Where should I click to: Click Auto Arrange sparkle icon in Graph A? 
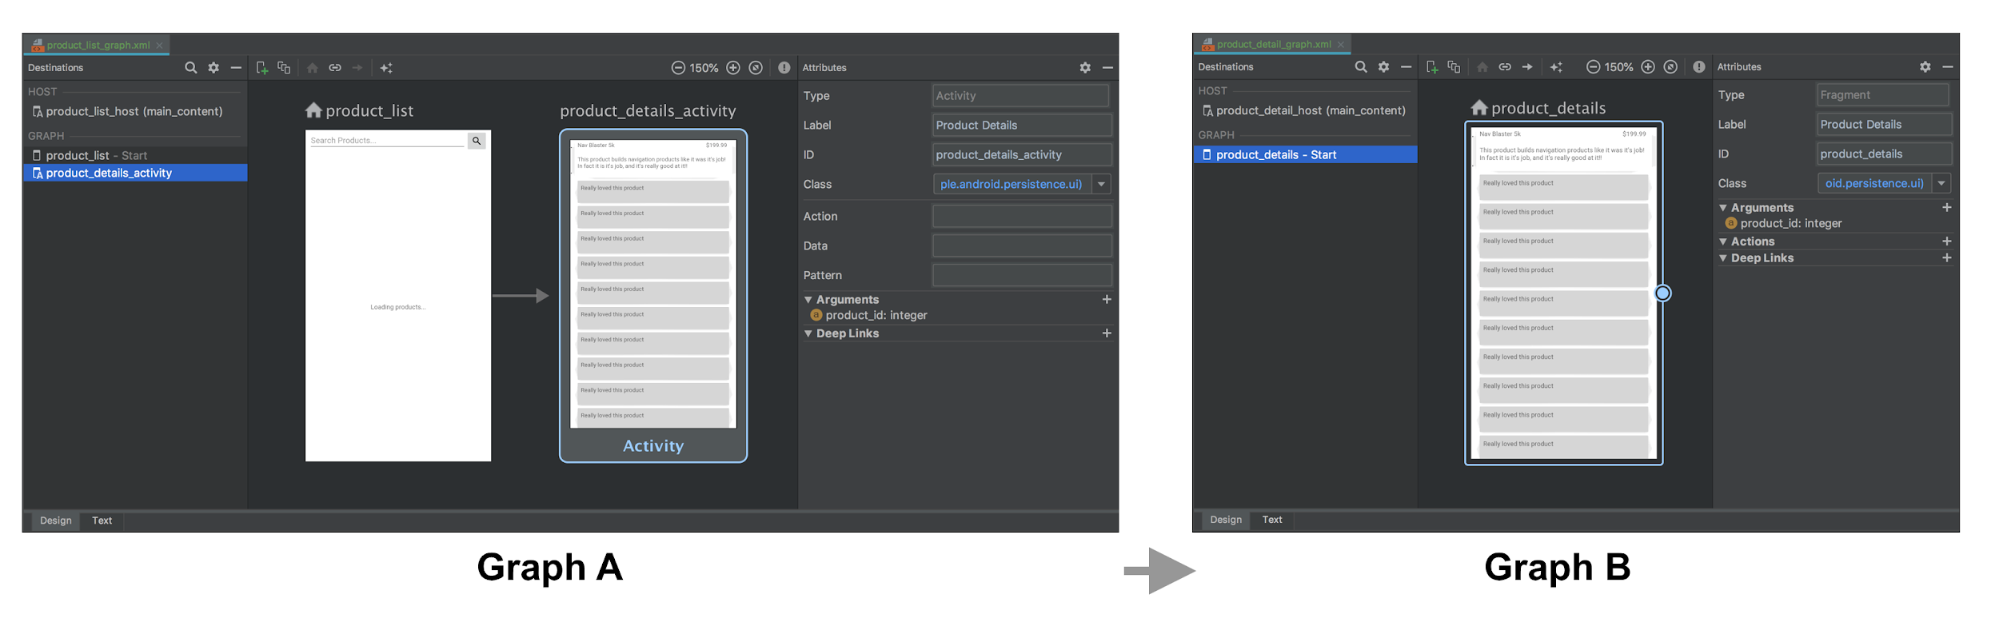[386, 68]
